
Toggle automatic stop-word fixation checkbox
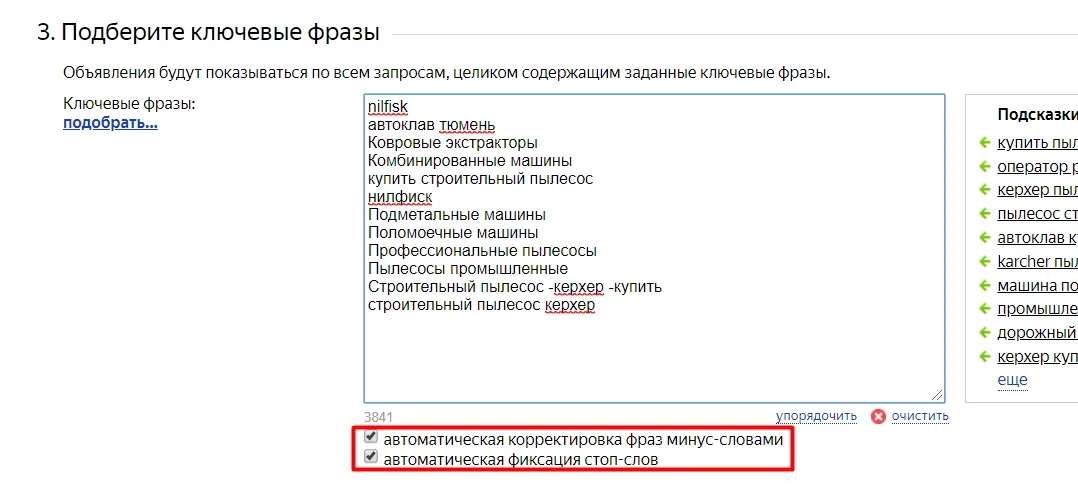pos(371,457)
